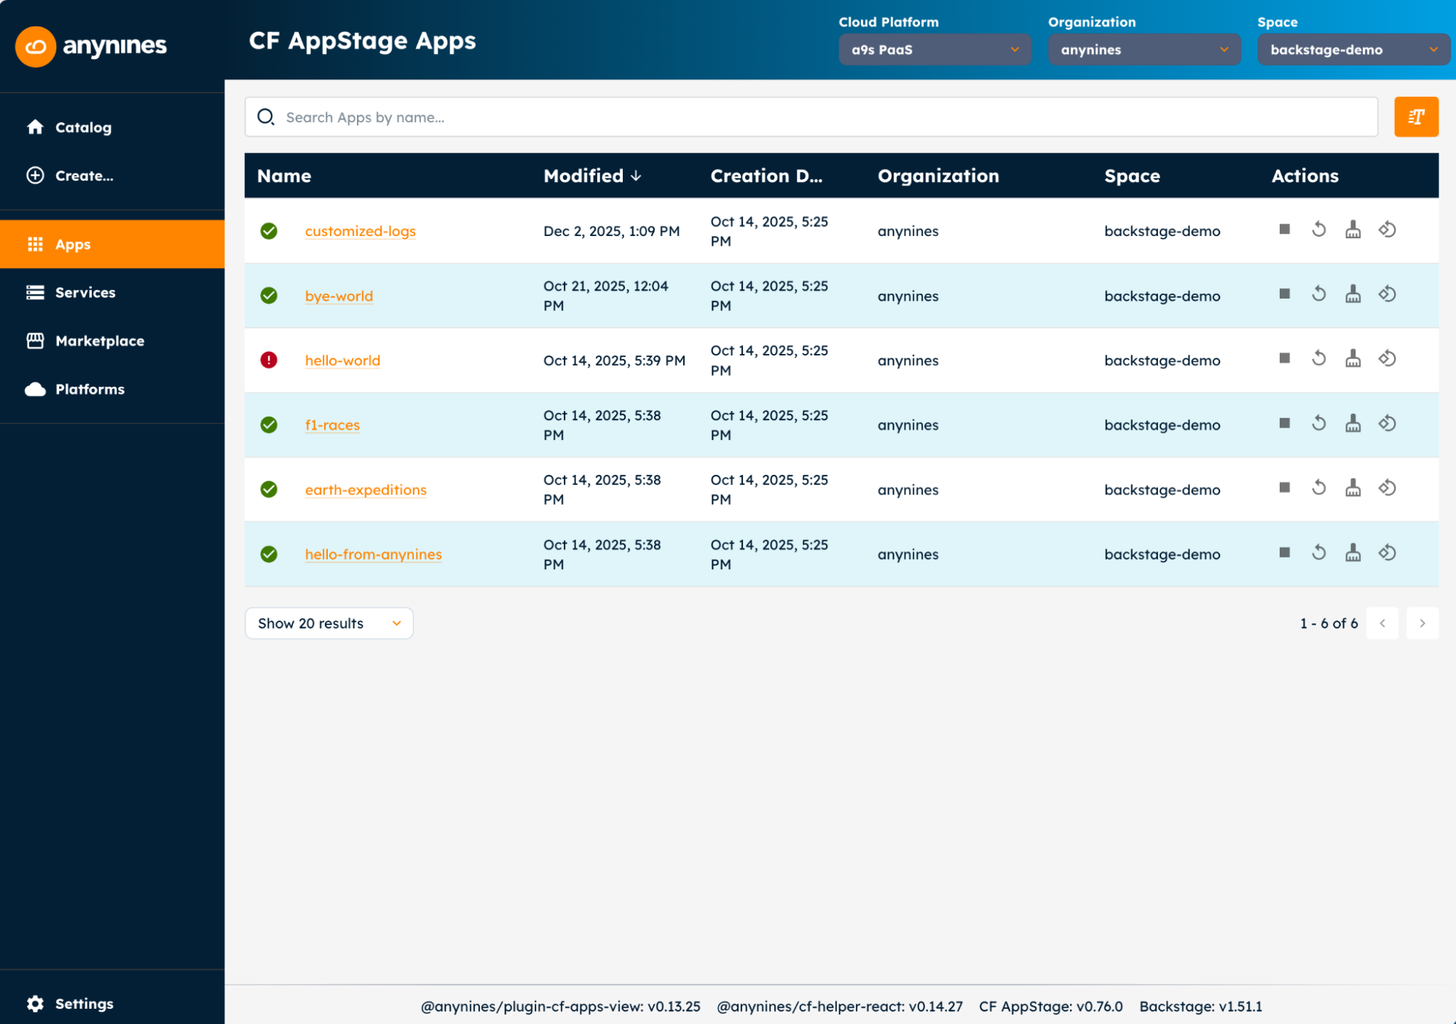Focus the Search Apps by name field
Screen dimensions: 1456x1024
(811, 117)
